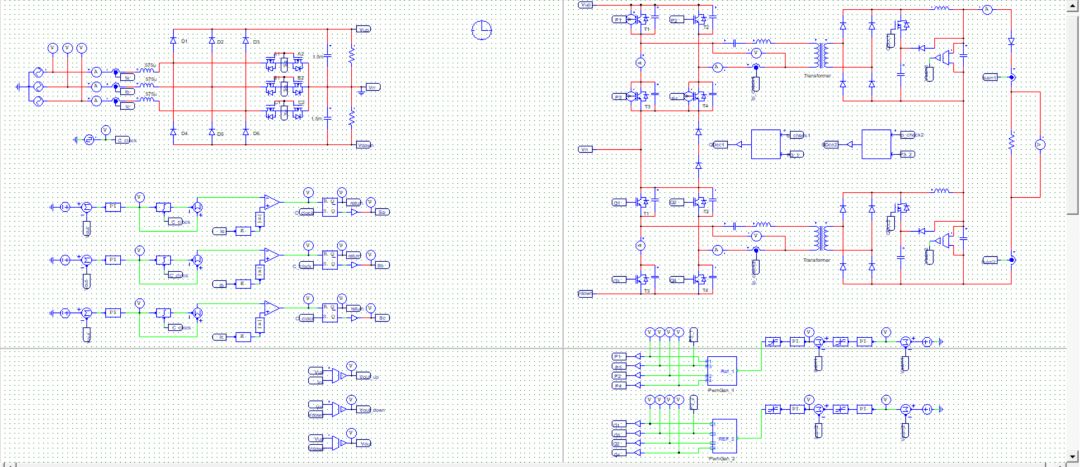Select the top 375u input inductor
Screen dimensions: 1080x467
(148, 70)
